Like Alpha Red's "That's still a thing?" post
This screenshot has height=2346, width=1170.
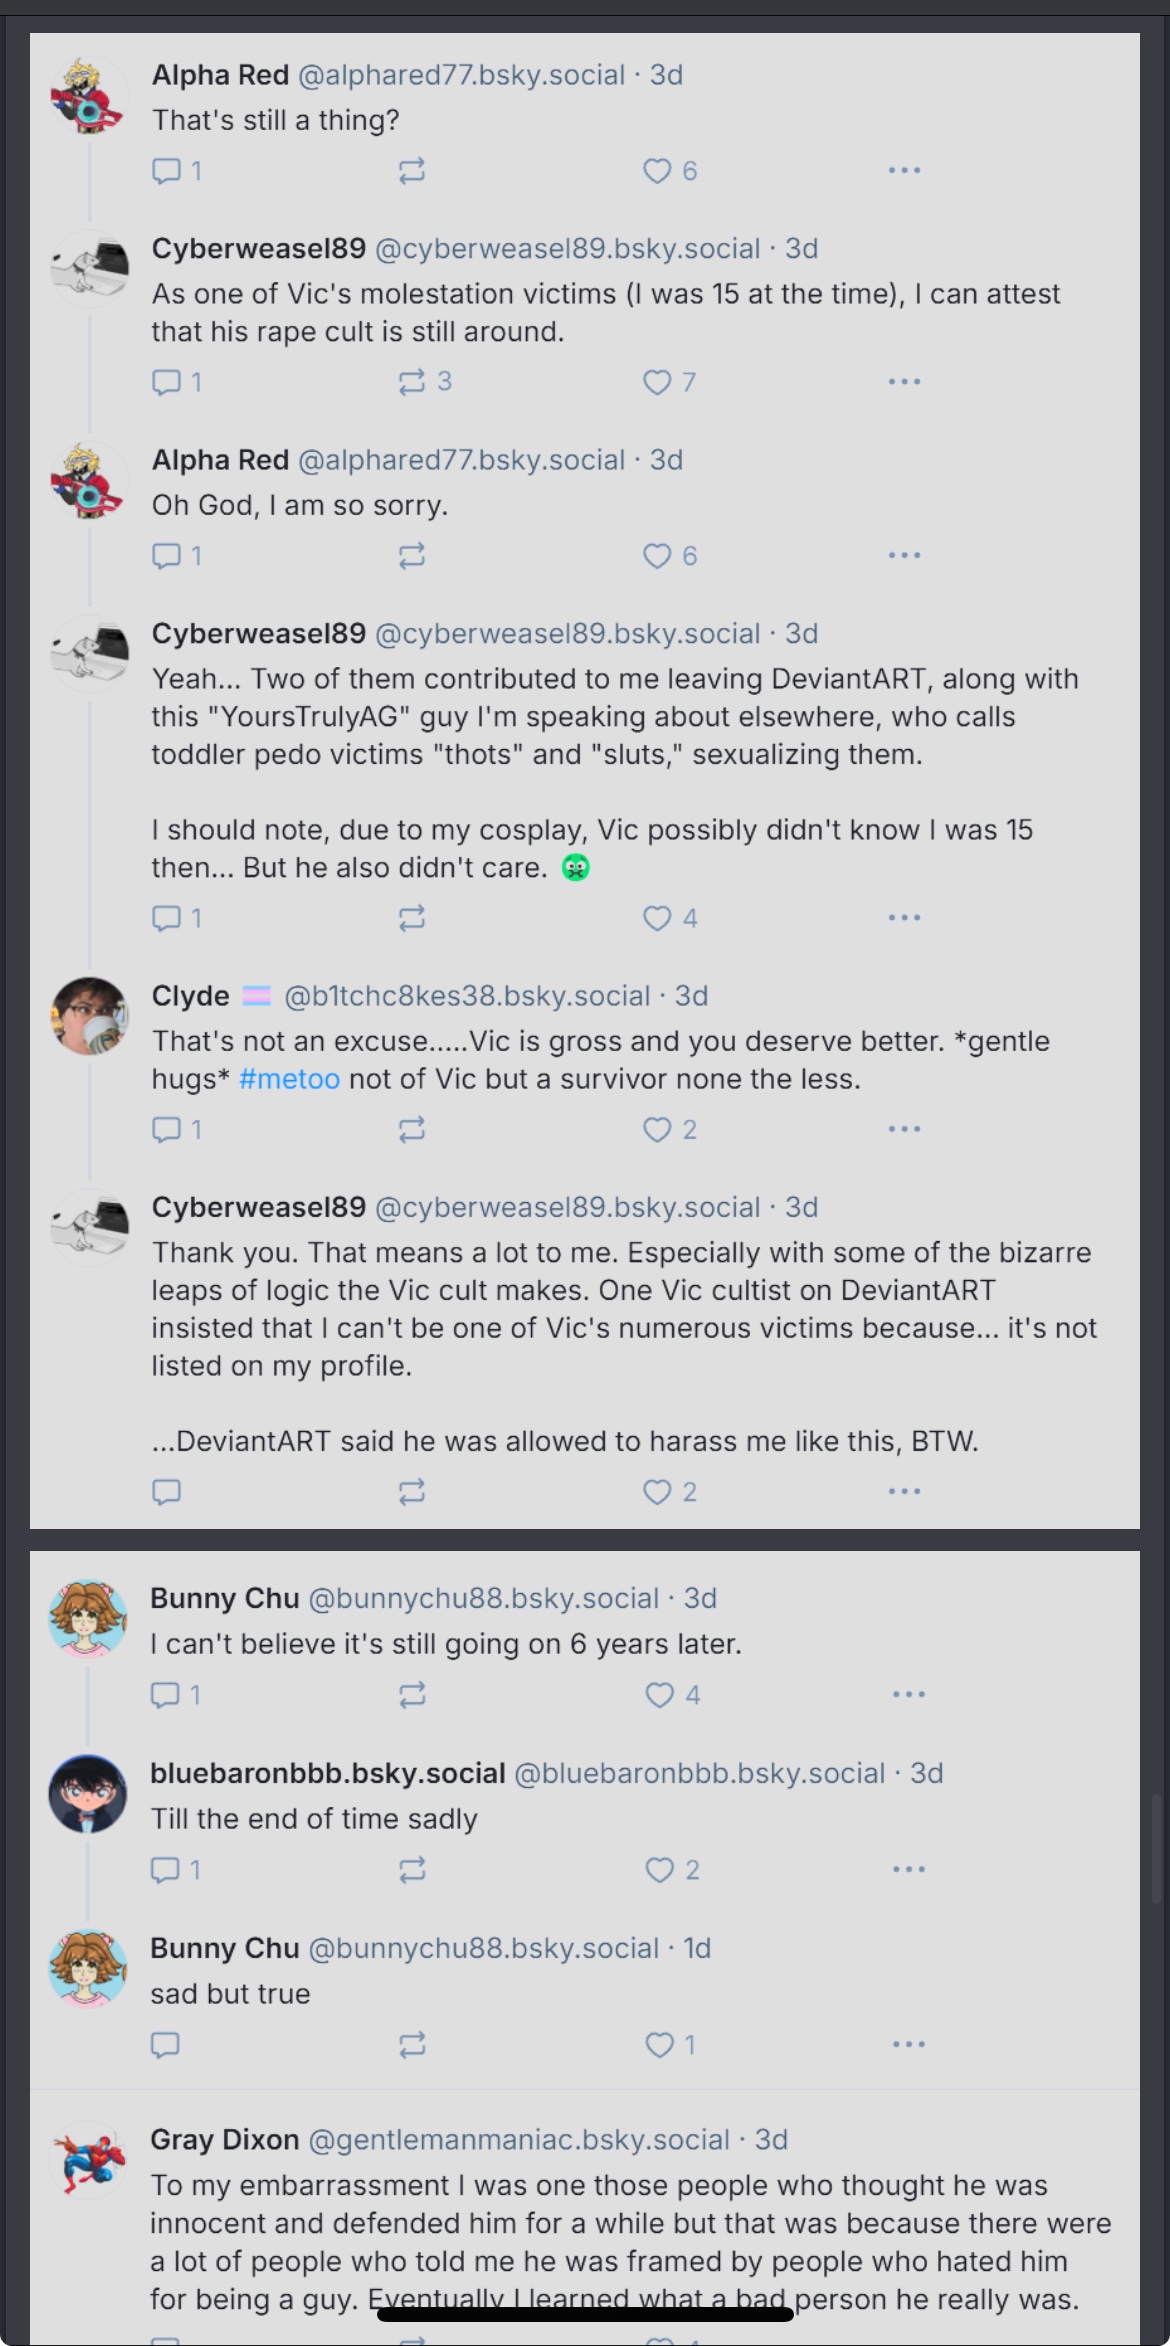(657, 171)
